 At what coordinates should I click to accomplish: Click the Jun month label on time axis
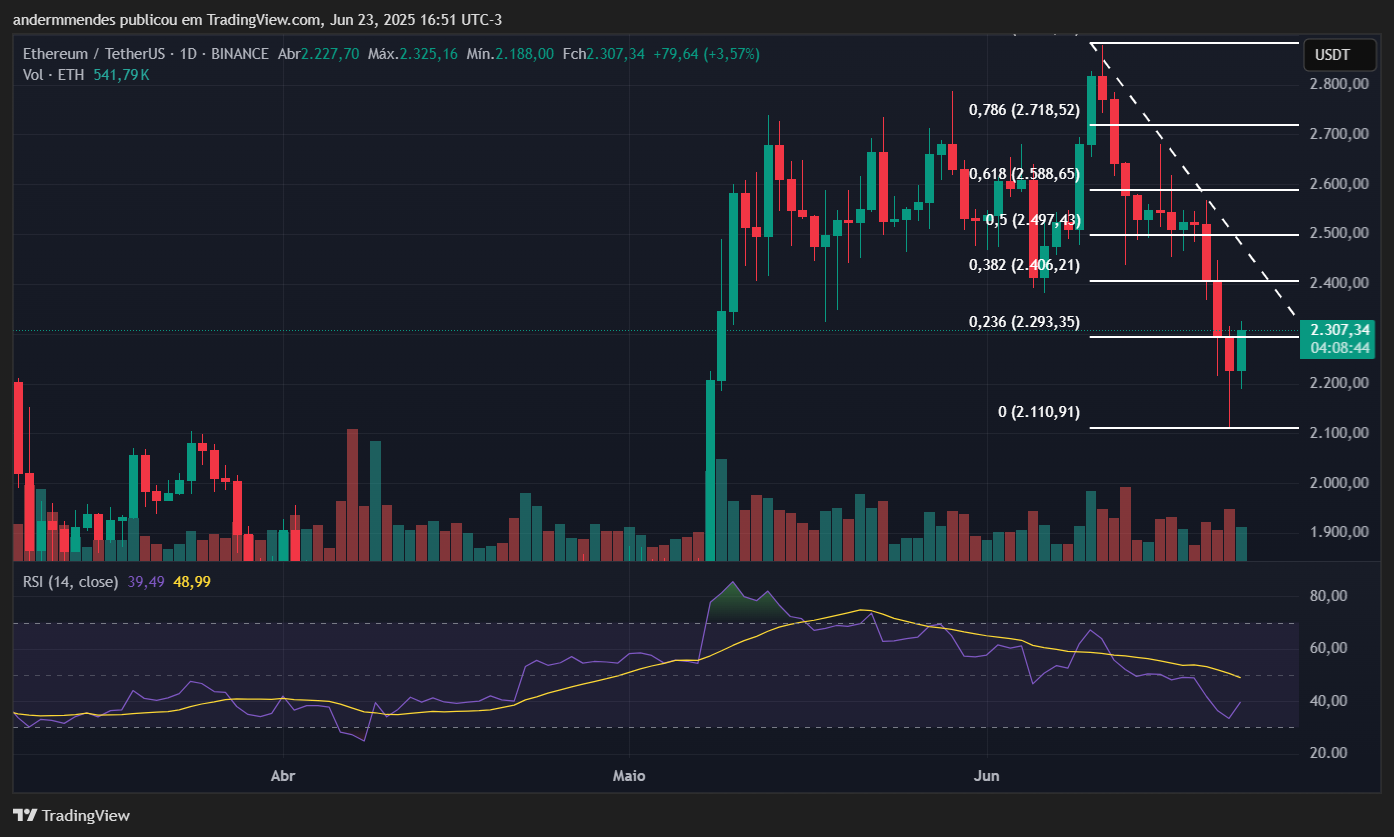(x=987, y=775)
